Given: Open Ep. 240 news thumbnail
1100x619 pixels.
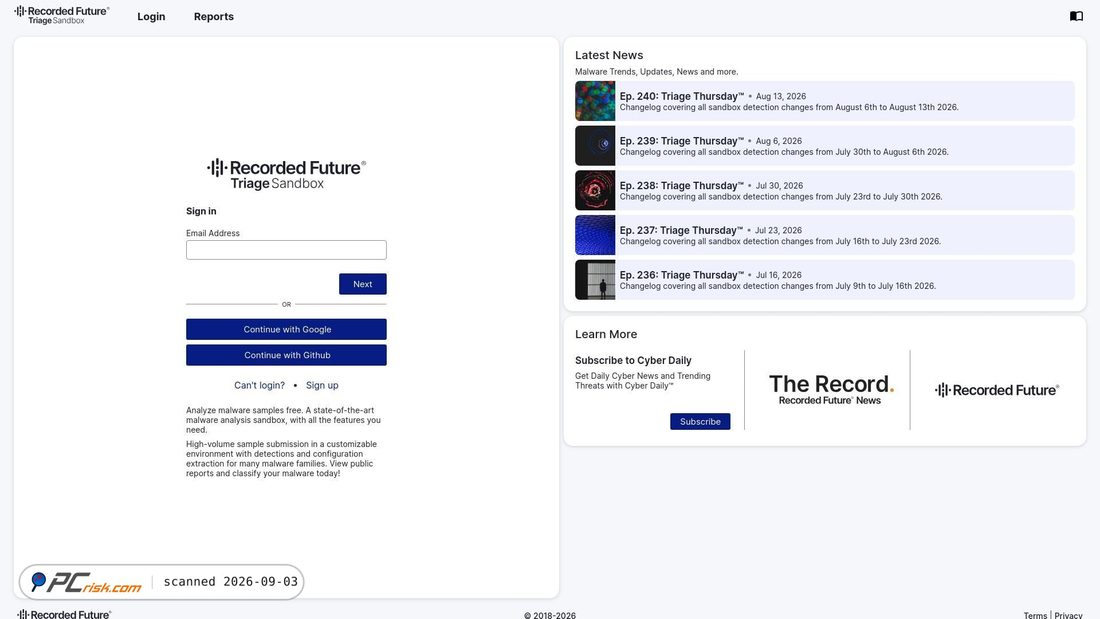Looking at the screenshot, I should 595,101.
